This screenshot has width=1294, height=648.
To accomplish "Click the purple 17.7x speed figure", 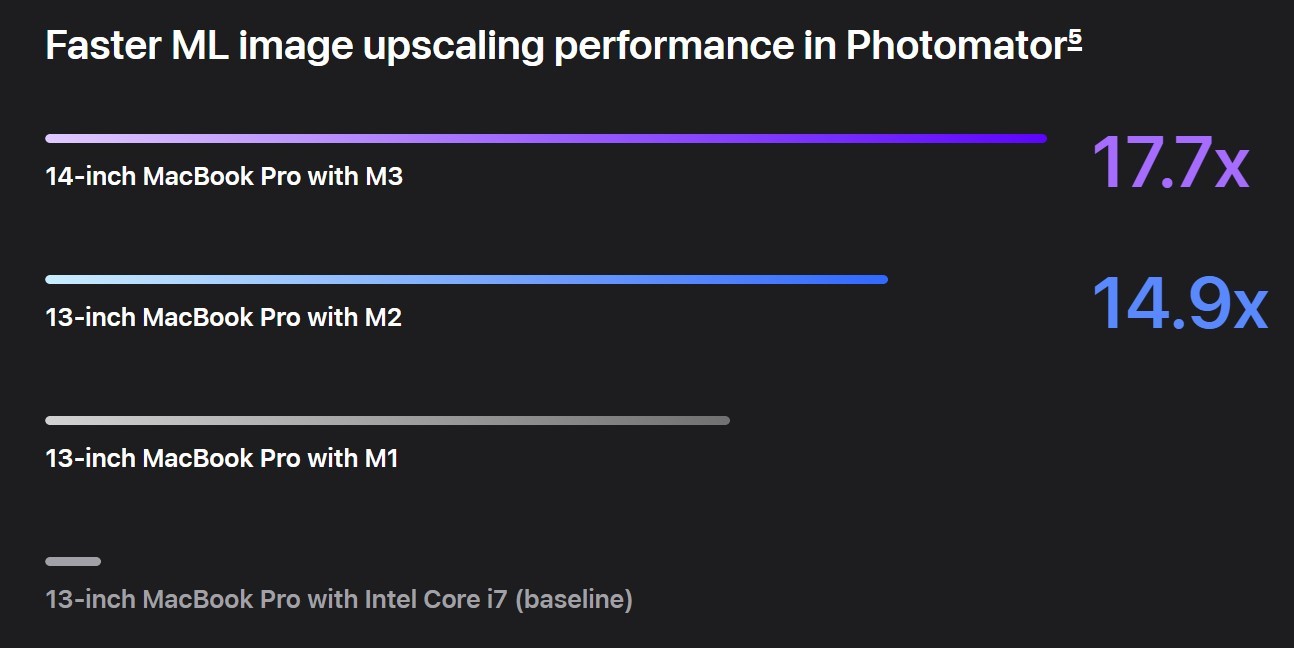I will tap(1169, 162).
